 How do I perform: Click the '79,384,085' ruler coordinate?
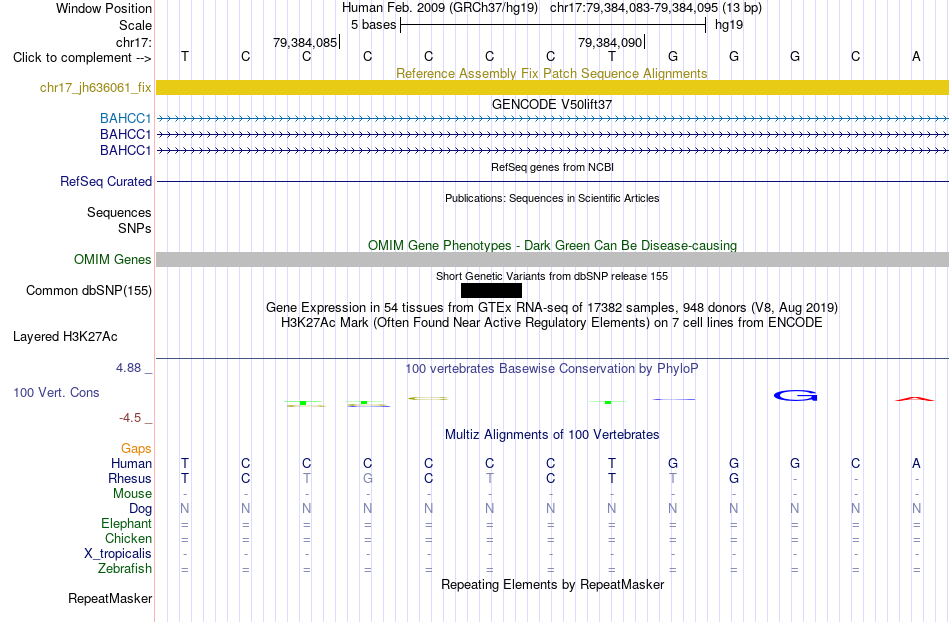(305, 42)
